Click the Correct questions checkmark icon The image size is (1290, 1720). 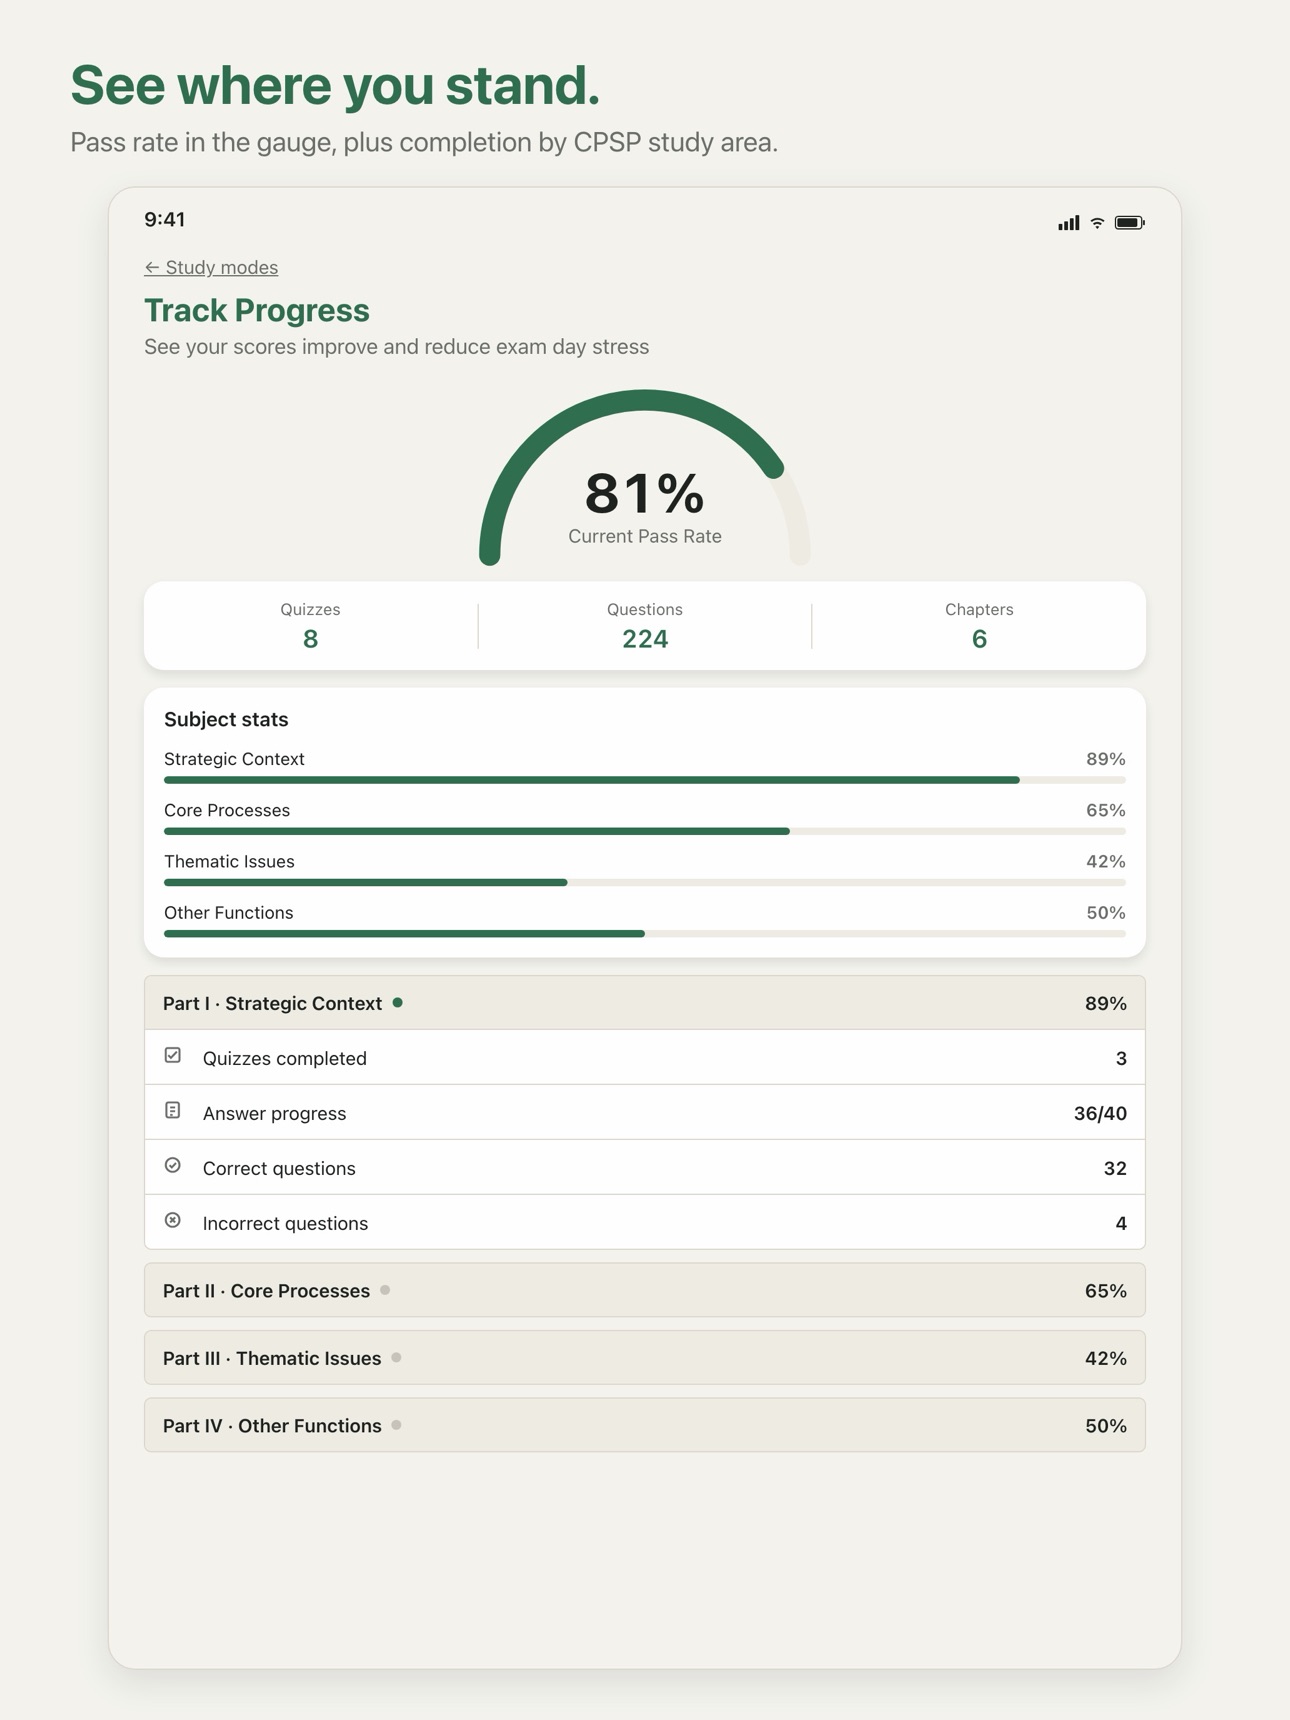pyautogui.click(x=173, y=1166)
